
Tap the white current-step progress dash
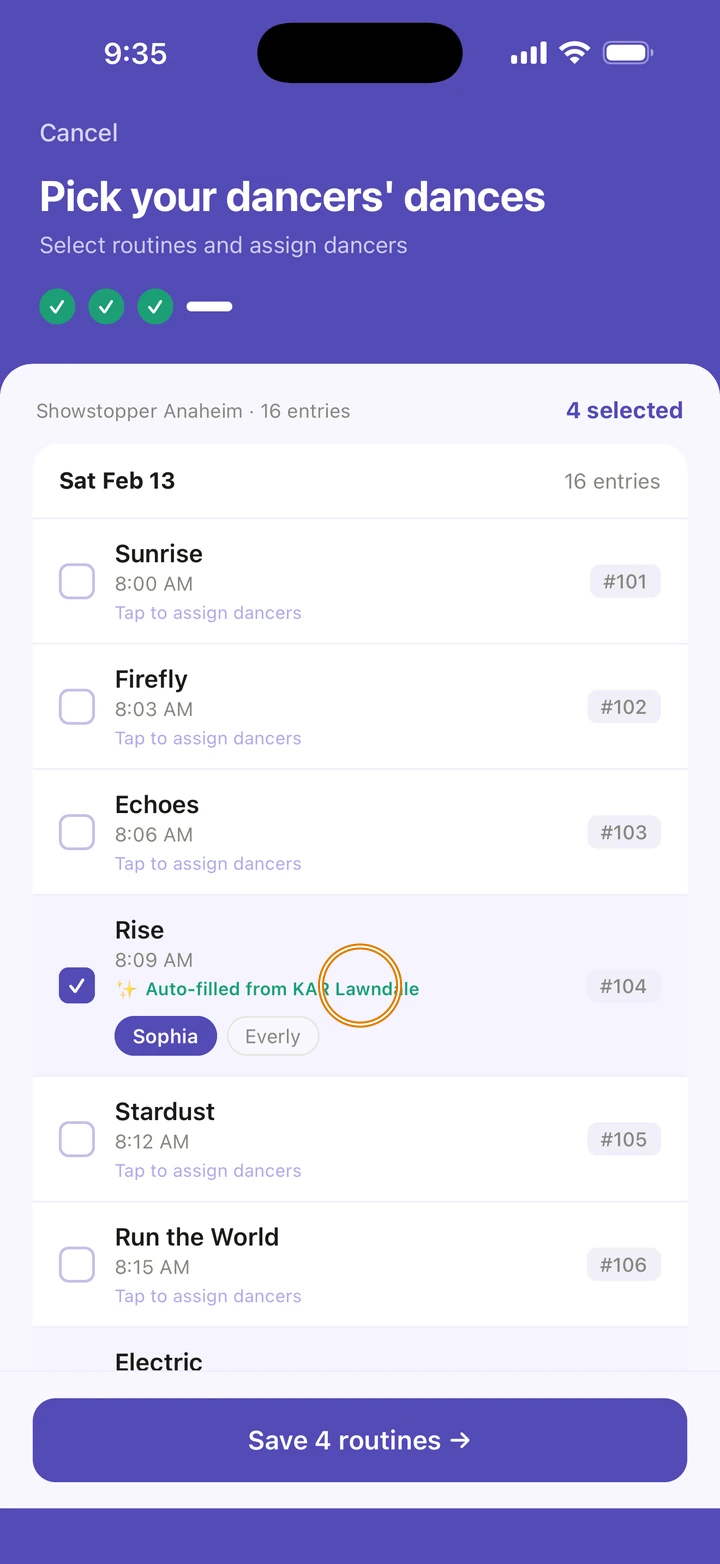pos(209,307)
